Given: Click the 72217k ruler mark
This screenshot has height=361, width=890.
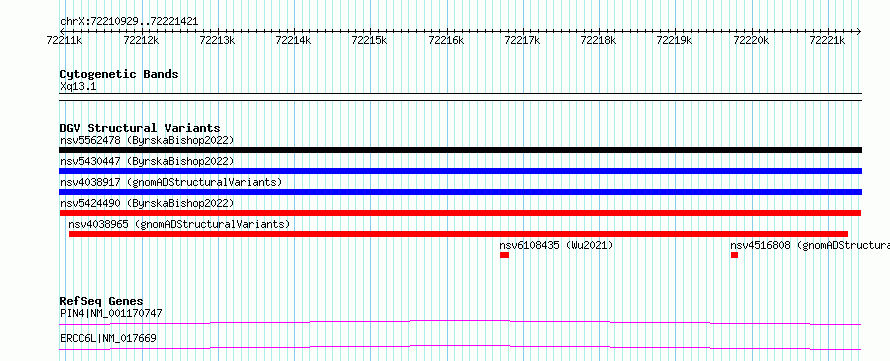Looking at the screenshot, I should point(522,40).
